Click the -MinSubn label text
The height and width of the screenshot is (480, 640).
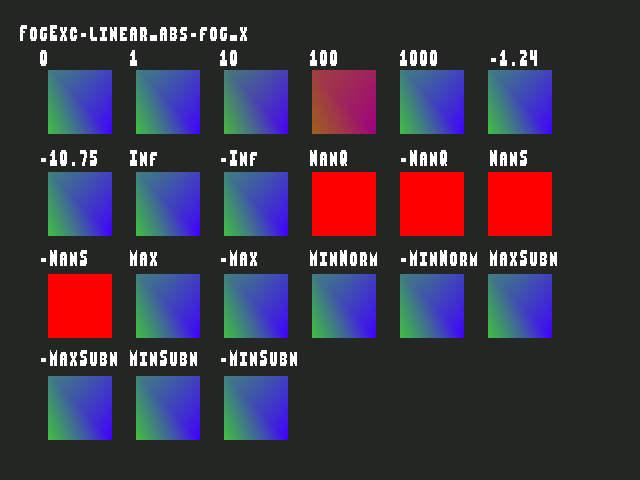(259, 359)
